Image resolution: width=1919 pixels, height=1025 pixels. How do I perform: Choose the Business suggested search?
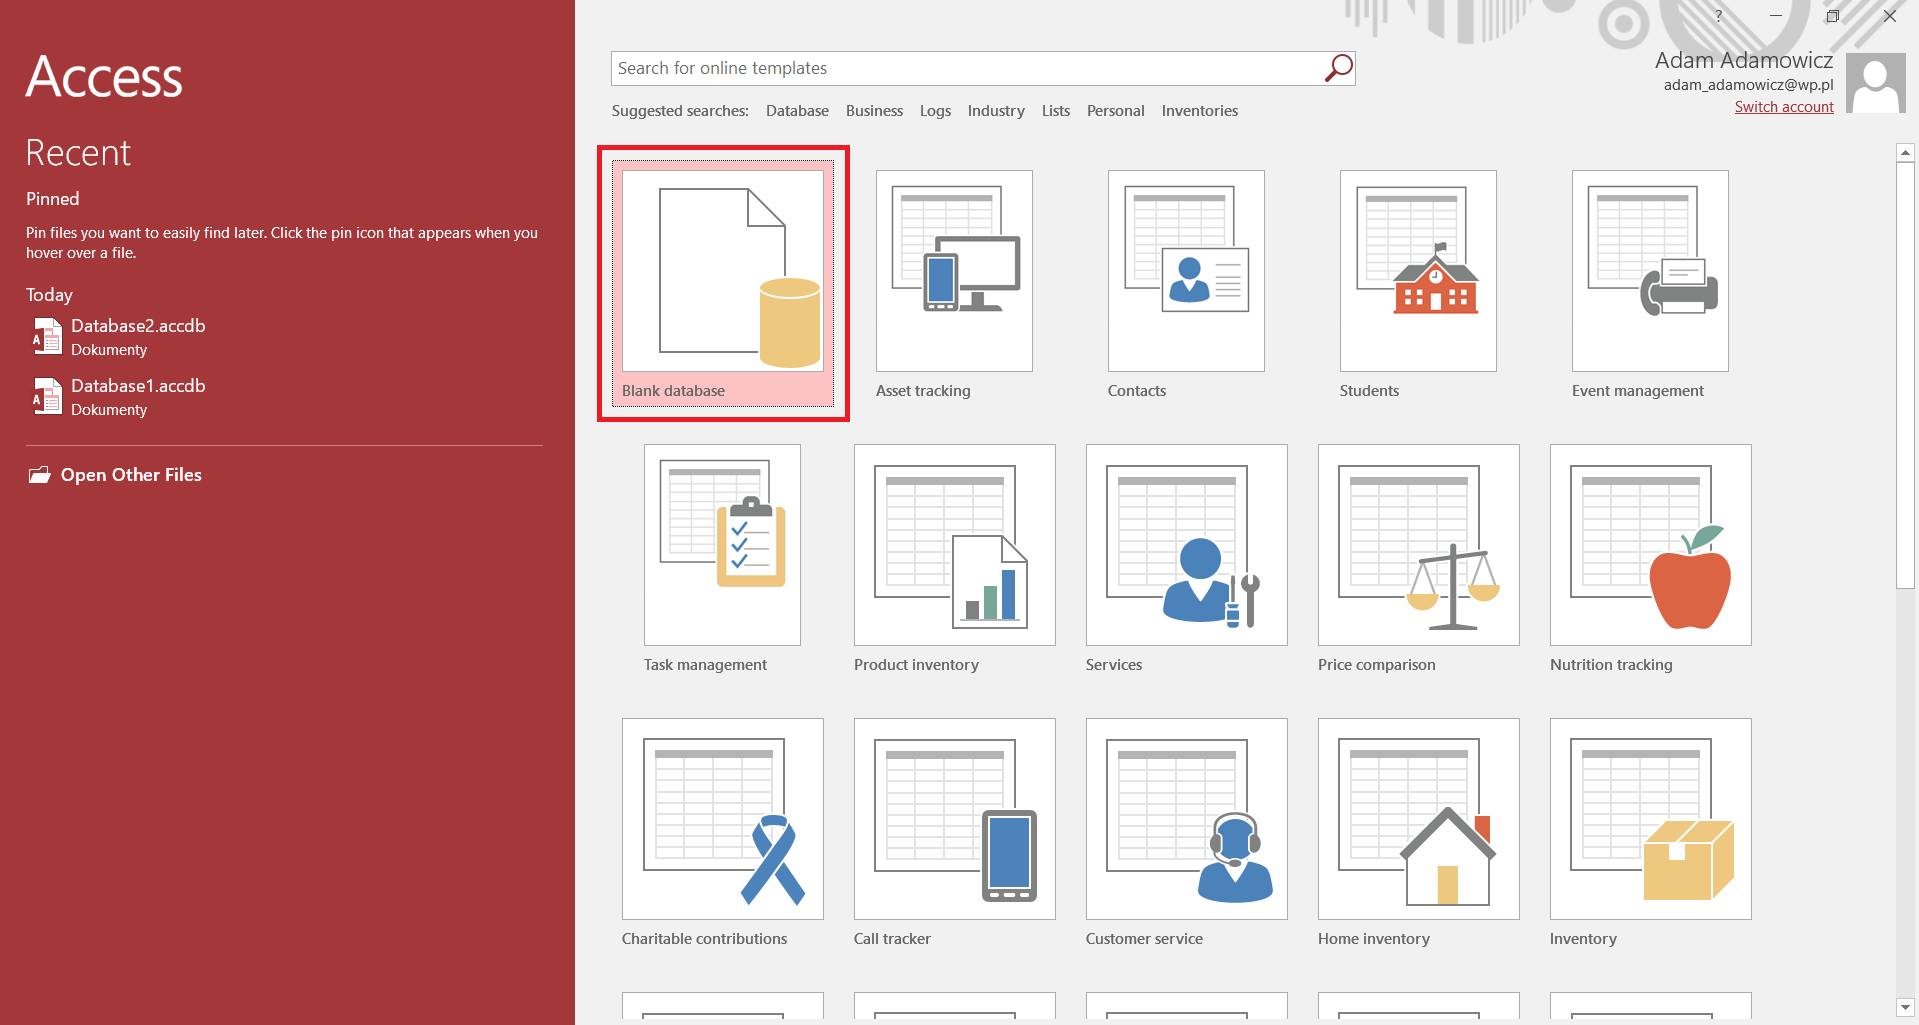click(874, 111)
